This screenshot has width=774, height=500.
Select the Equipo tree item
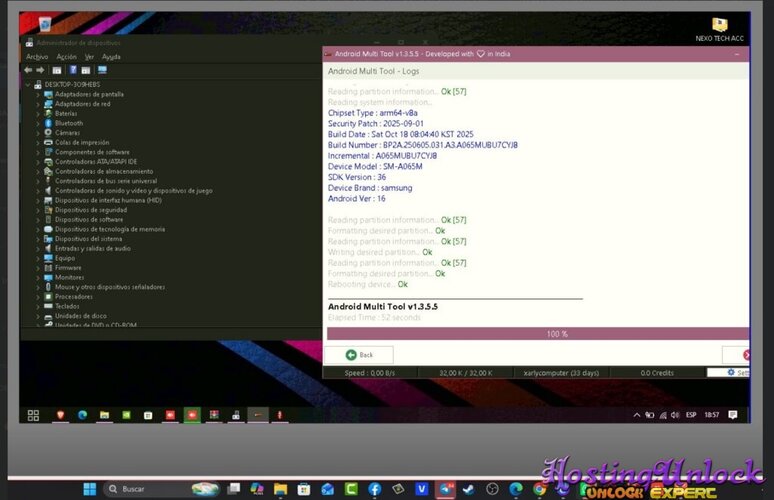click(x=65, y=258)
